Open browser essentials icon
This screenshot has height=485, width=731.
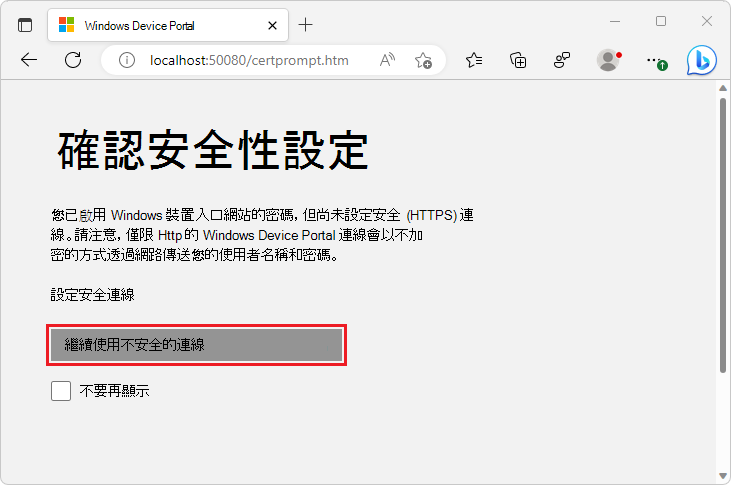point(562,60)
